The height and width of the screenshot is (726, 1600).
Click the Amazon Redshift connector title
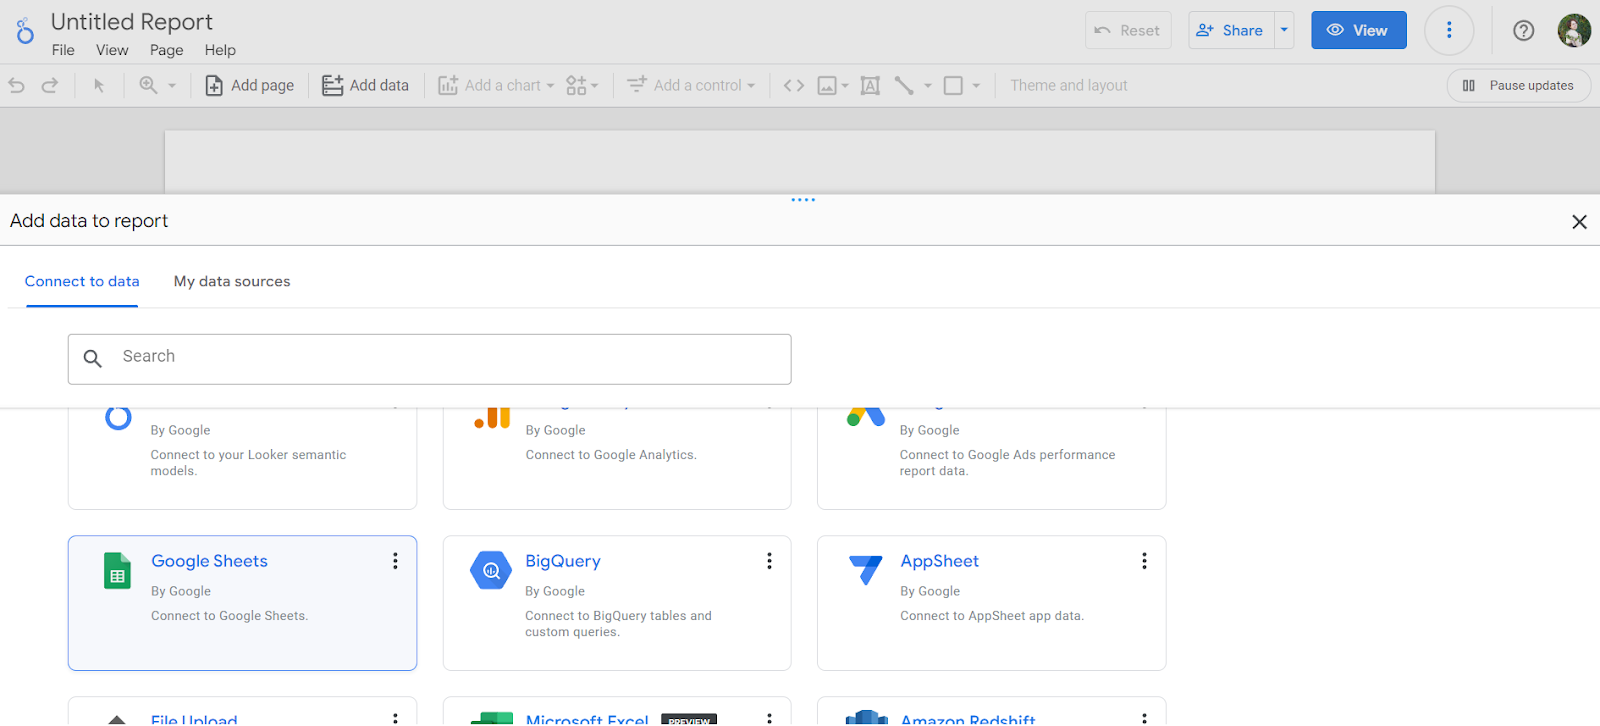(x=968, y=719)
